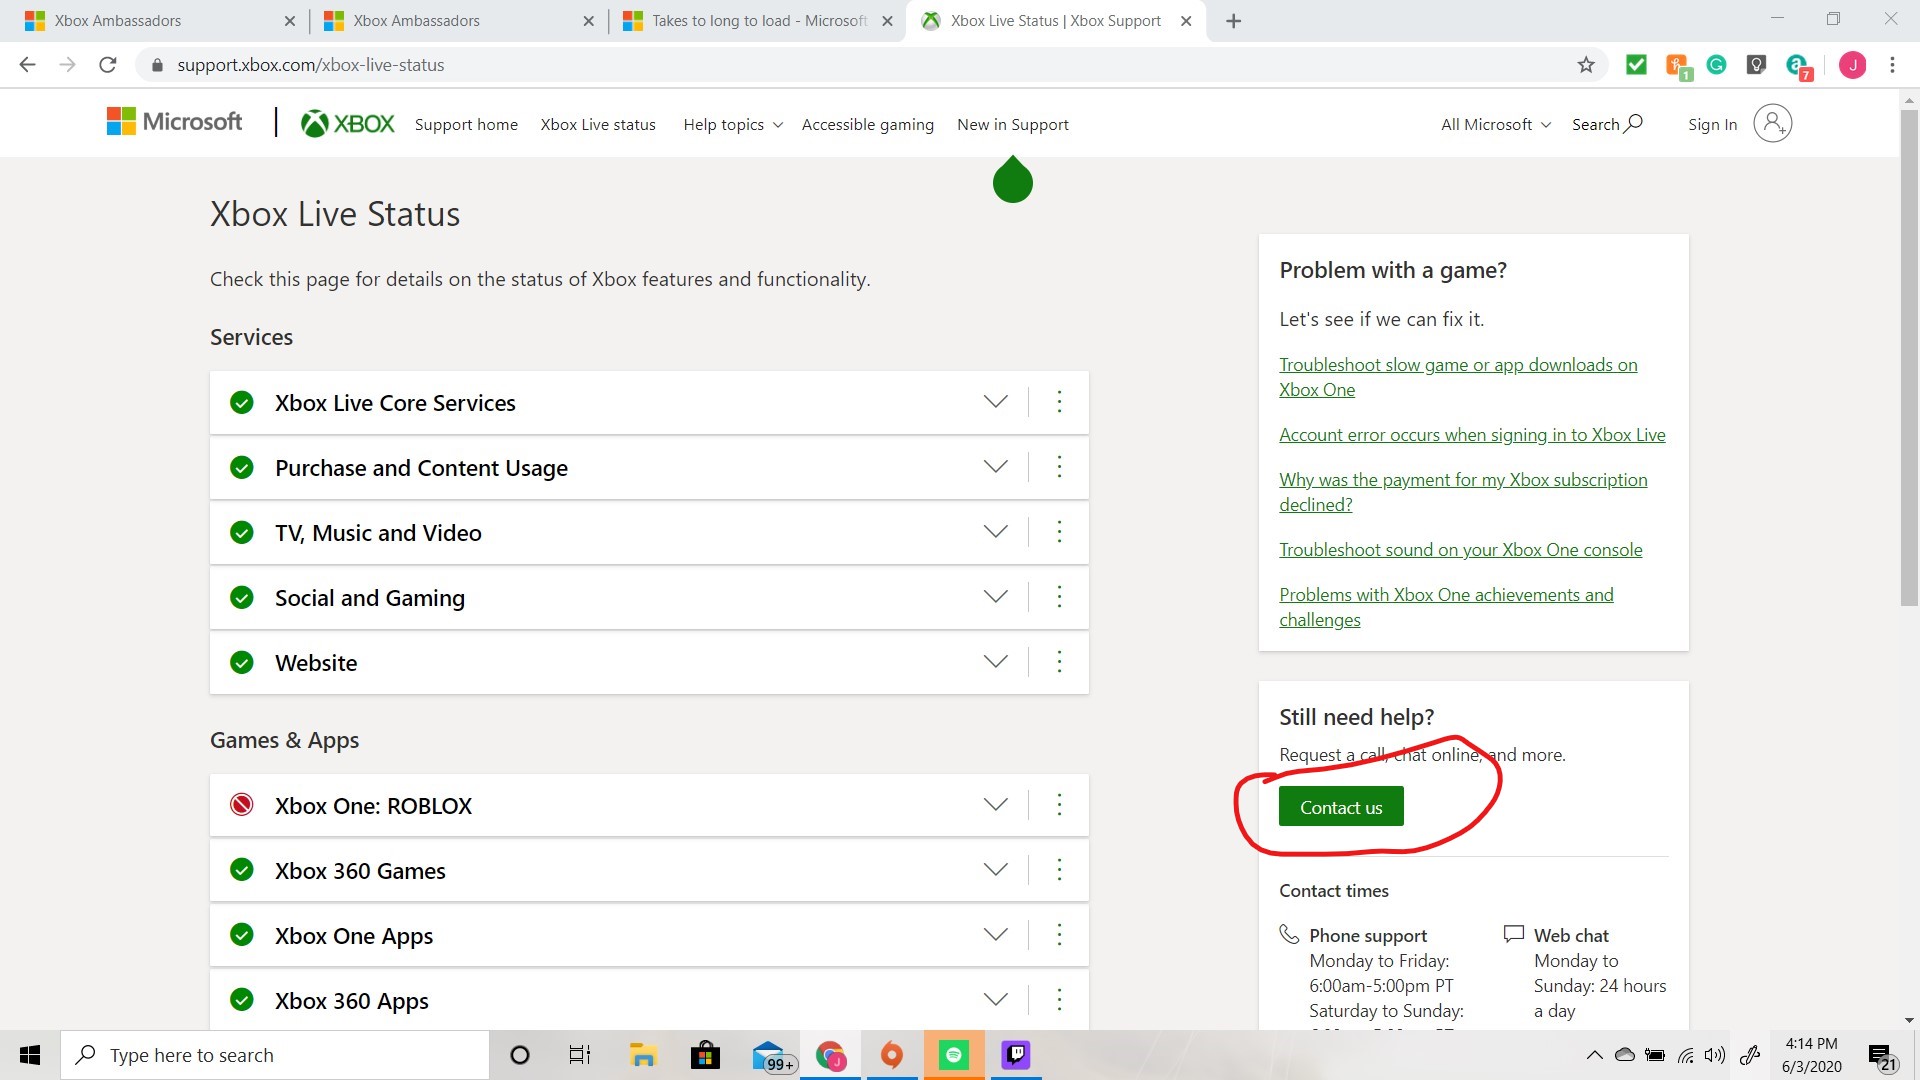Open Account error when signing in link
This screenshot has width=1920, height=1080.
click(x=1472, y=435)
